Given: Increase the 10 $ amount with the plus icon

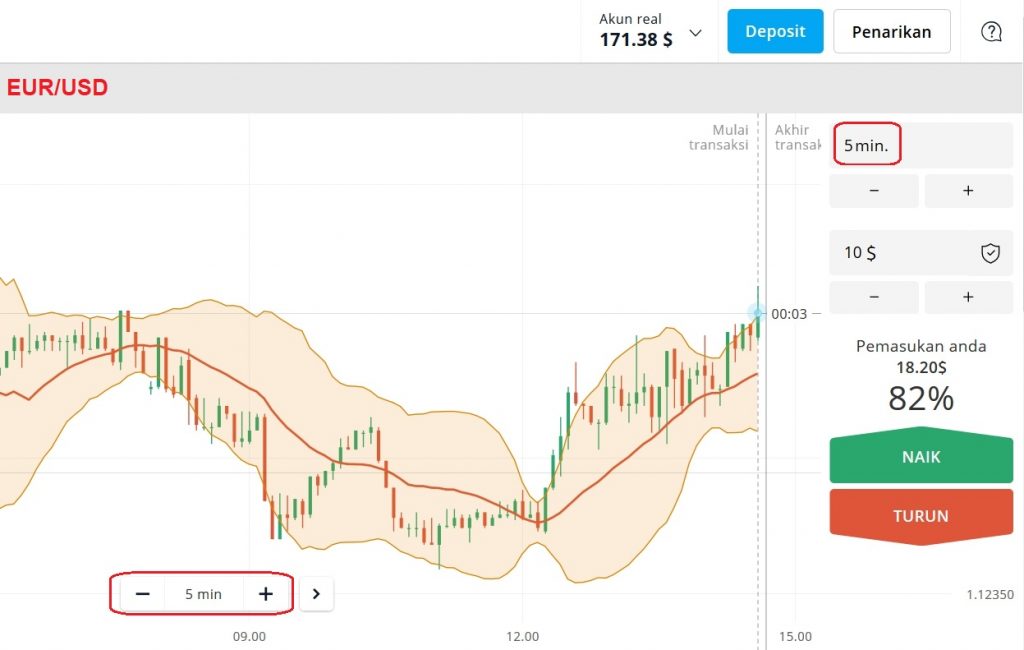Looking at the screenshot, I should pyautogui.click(x=967, y=297).
